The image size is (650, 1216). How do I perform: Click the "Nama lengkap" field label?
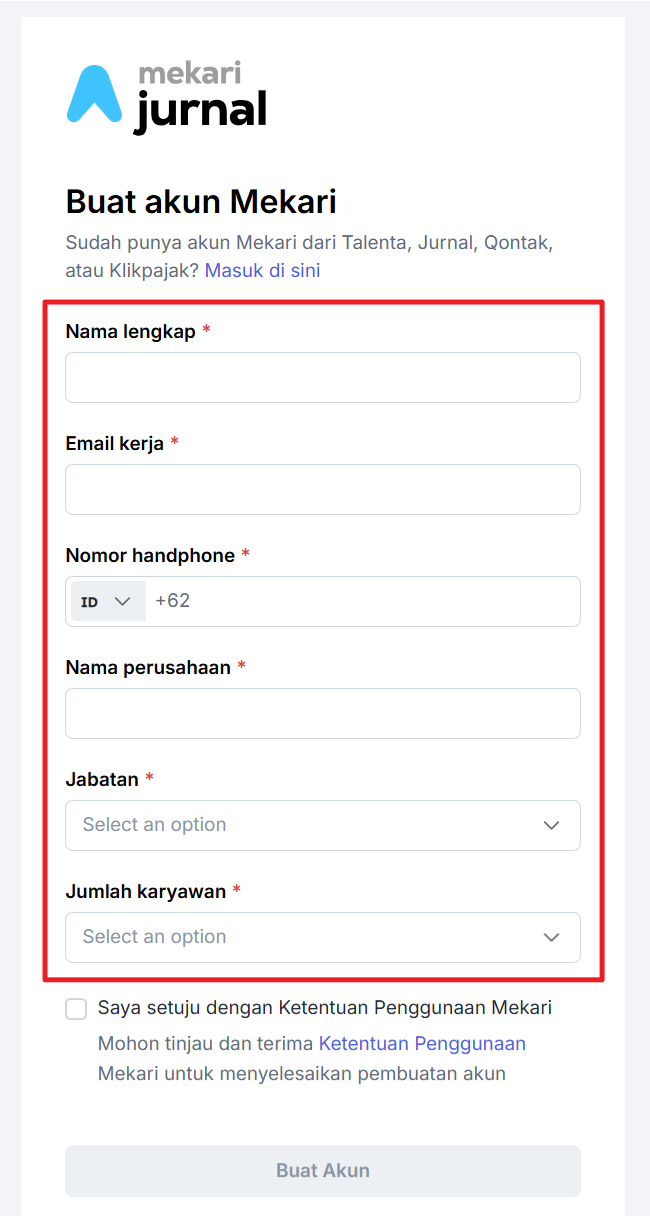point(130,331)
